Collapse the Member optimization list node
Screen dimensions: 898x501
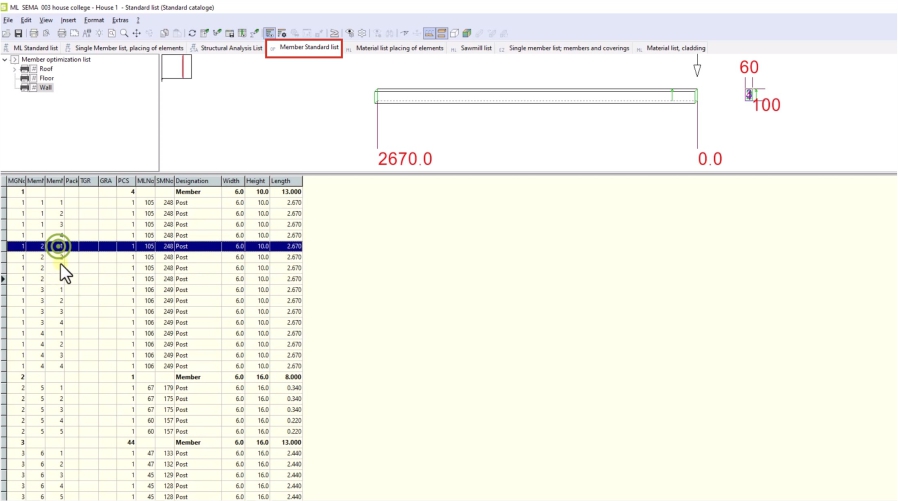[x=5, y=59]
